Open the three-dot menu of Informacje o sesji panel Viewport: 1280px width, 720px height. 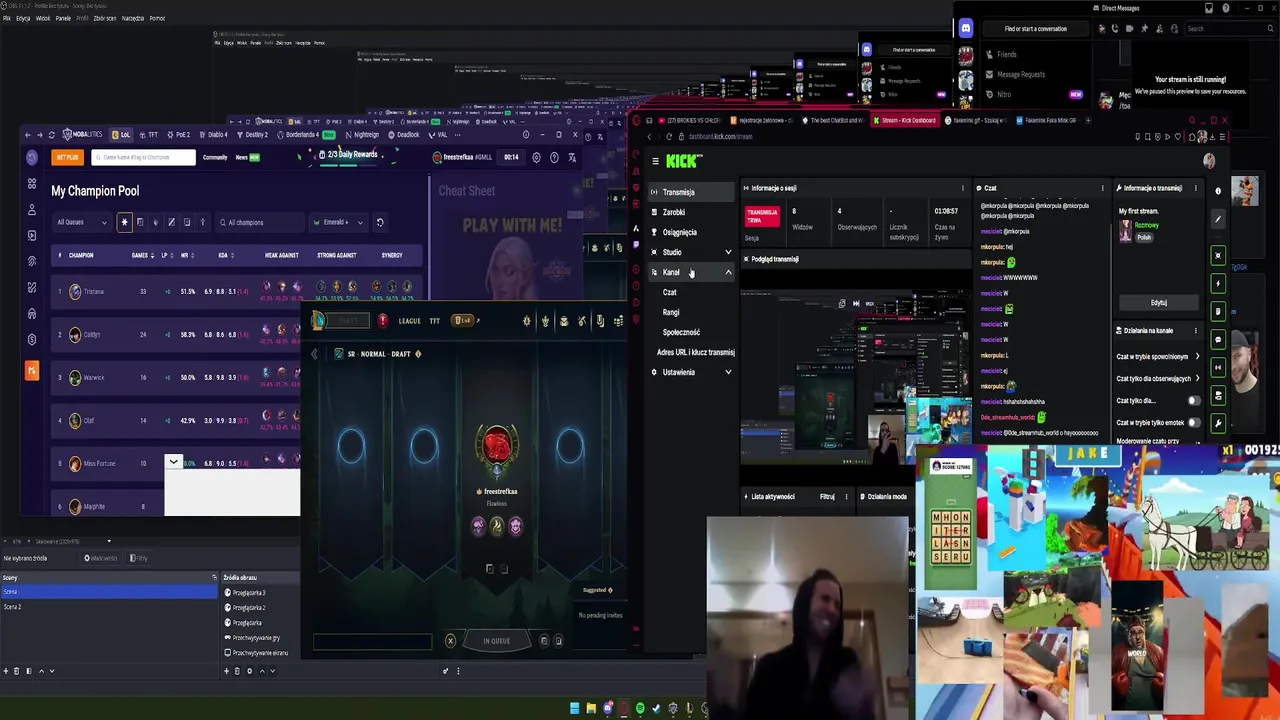[x=963, y=188]
